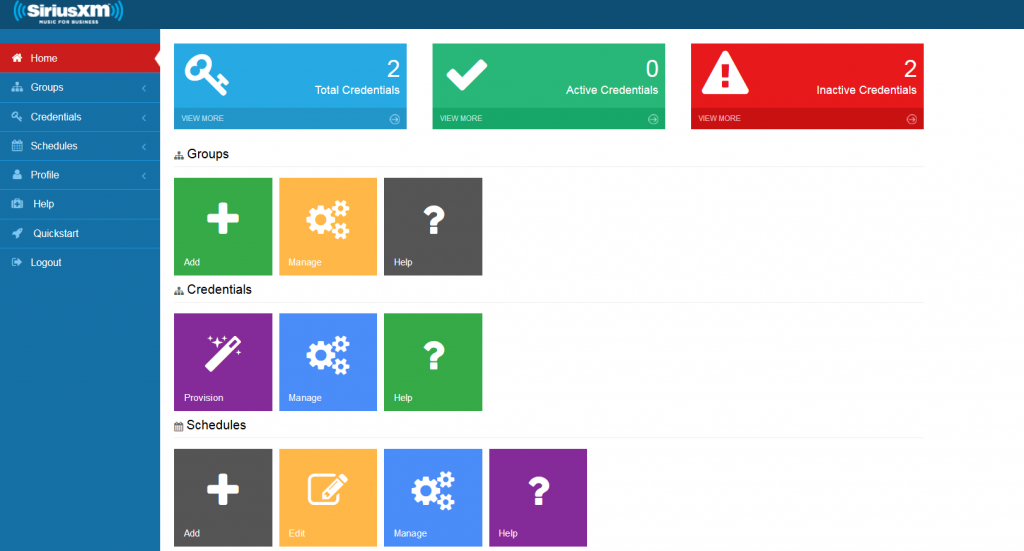Open the Groups sidebar menu
This screenshot has width=1024, height=551.
[x=80, y=87]
